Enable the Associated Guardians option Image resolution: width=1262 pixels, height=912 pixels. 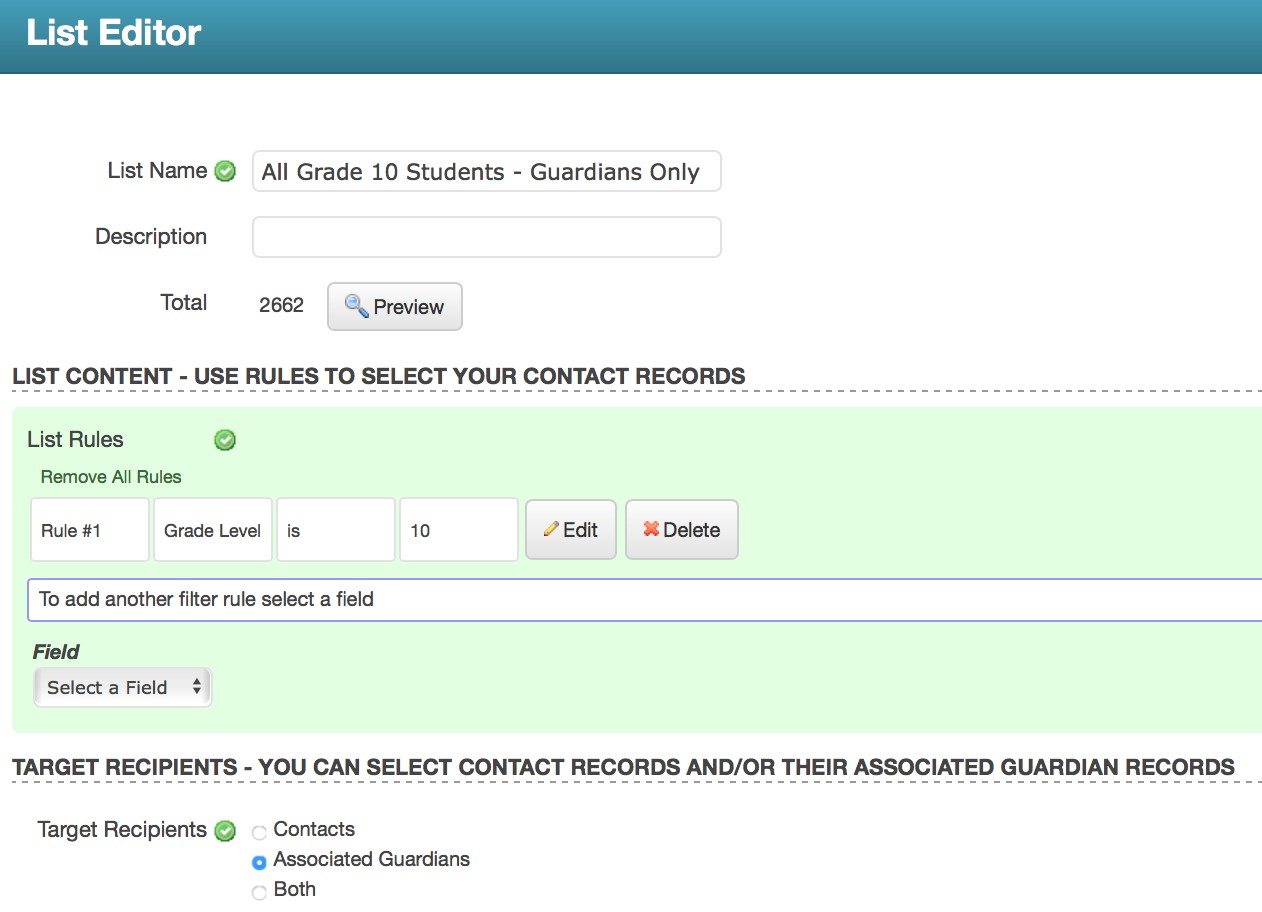click(259, 861)
